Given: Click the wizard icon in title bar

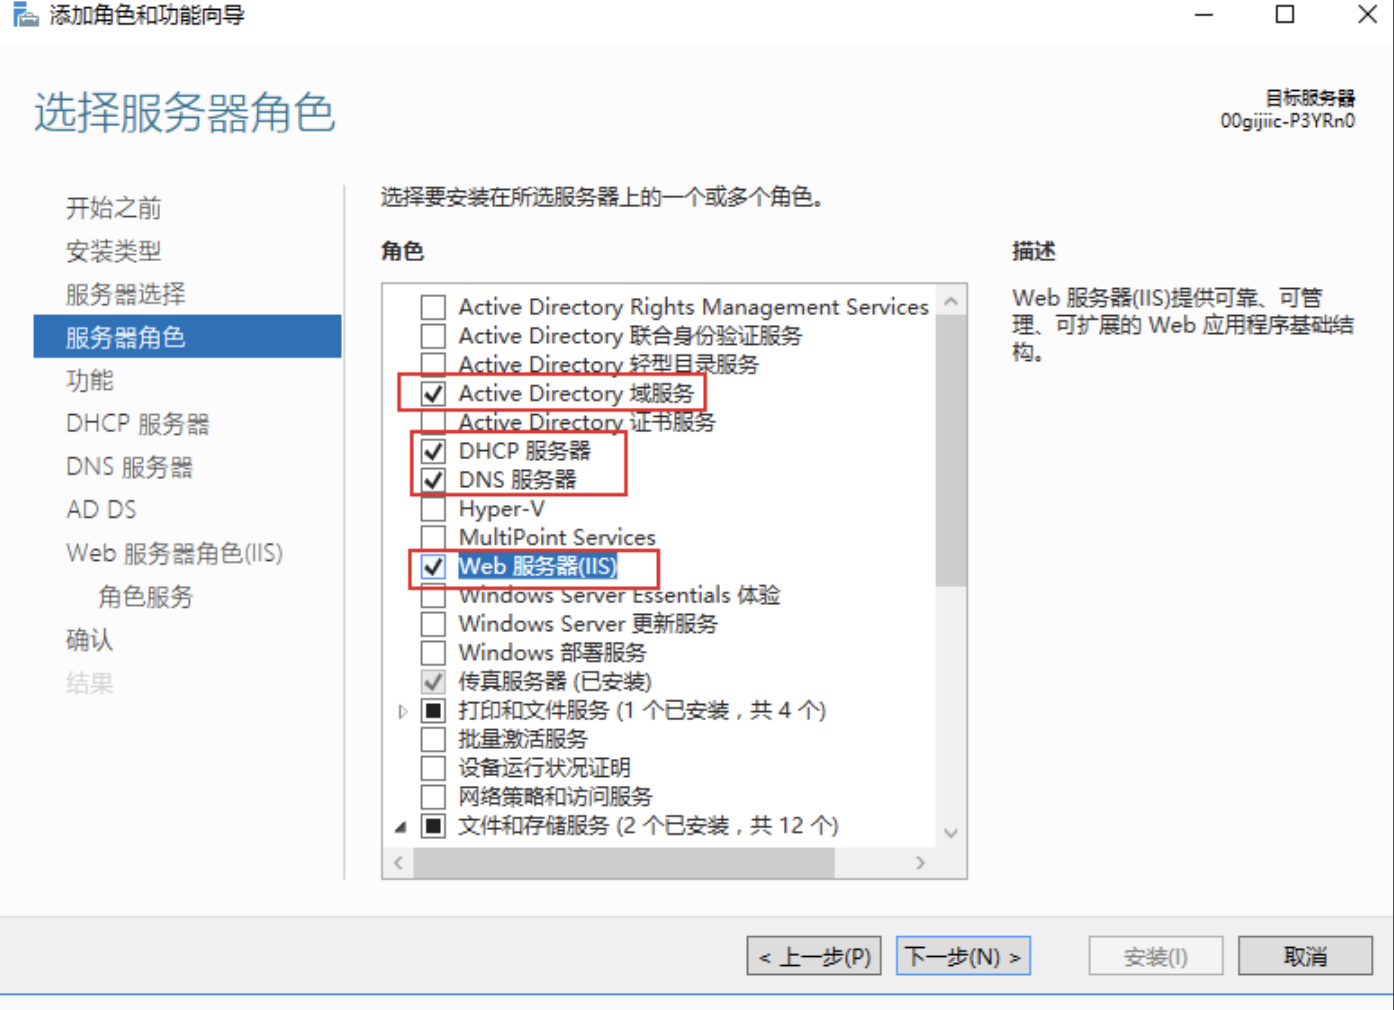Looking at the screenshot, I should point(25,14).
